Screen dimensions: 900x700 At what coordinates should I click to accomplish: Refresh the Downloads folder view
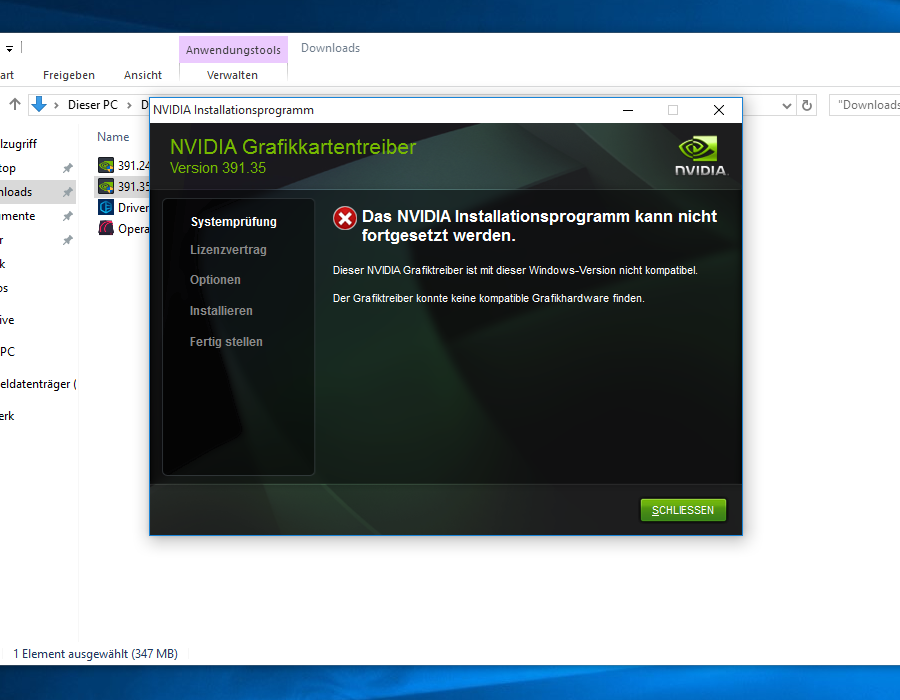click(x=807, y=106)
